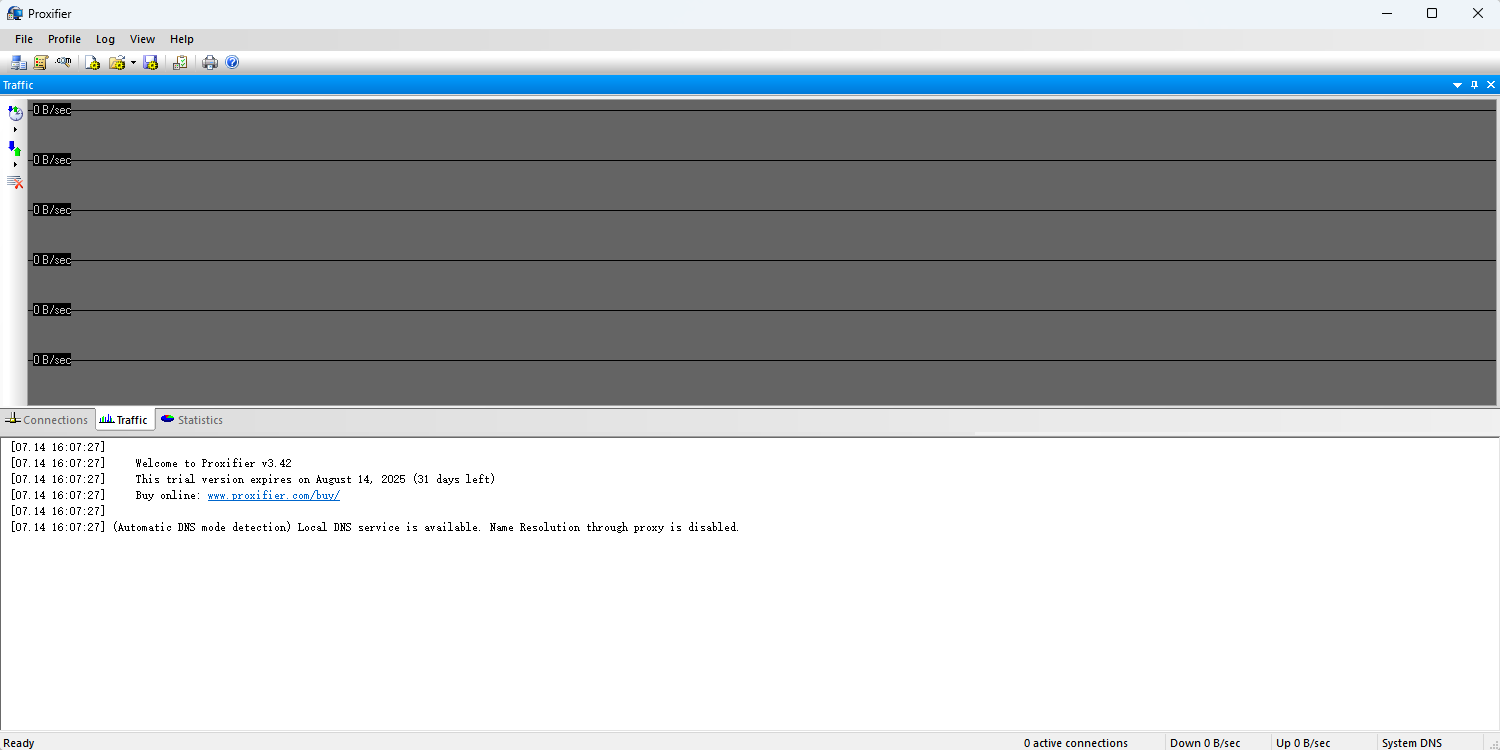Switch to the Connections tab
This screenshot has height=750, width=1500.
coord(47,420)
